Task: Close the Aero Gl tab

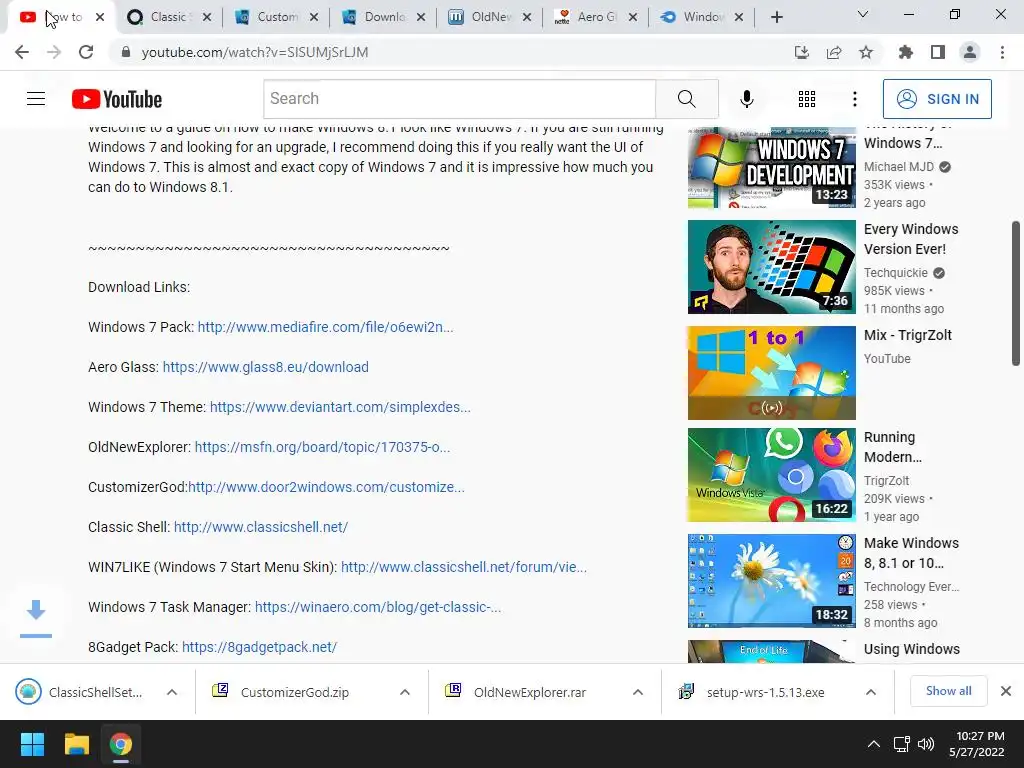Action: point(632,17)
